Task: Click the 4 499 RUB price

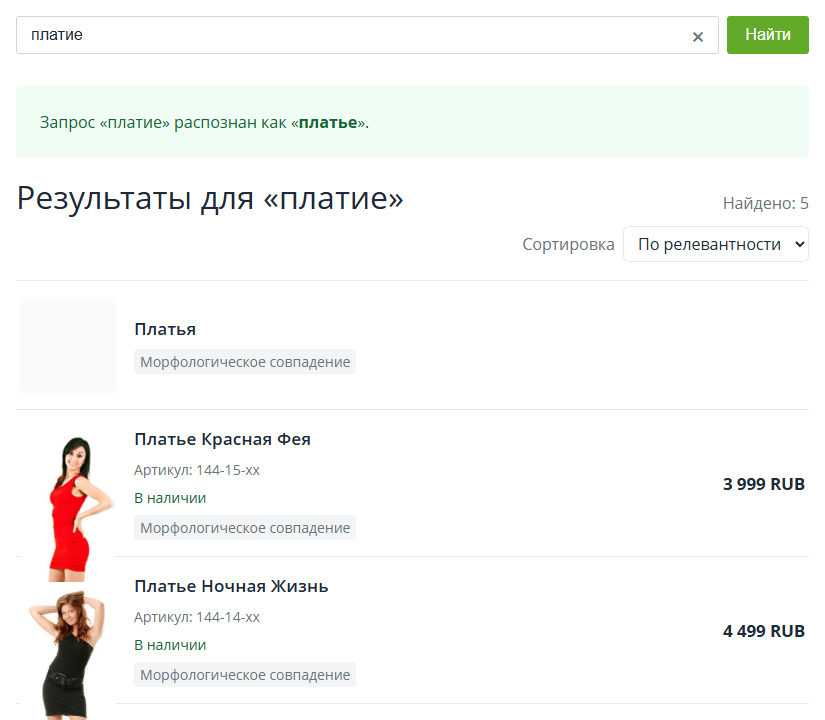Action: tap(764, 631)
